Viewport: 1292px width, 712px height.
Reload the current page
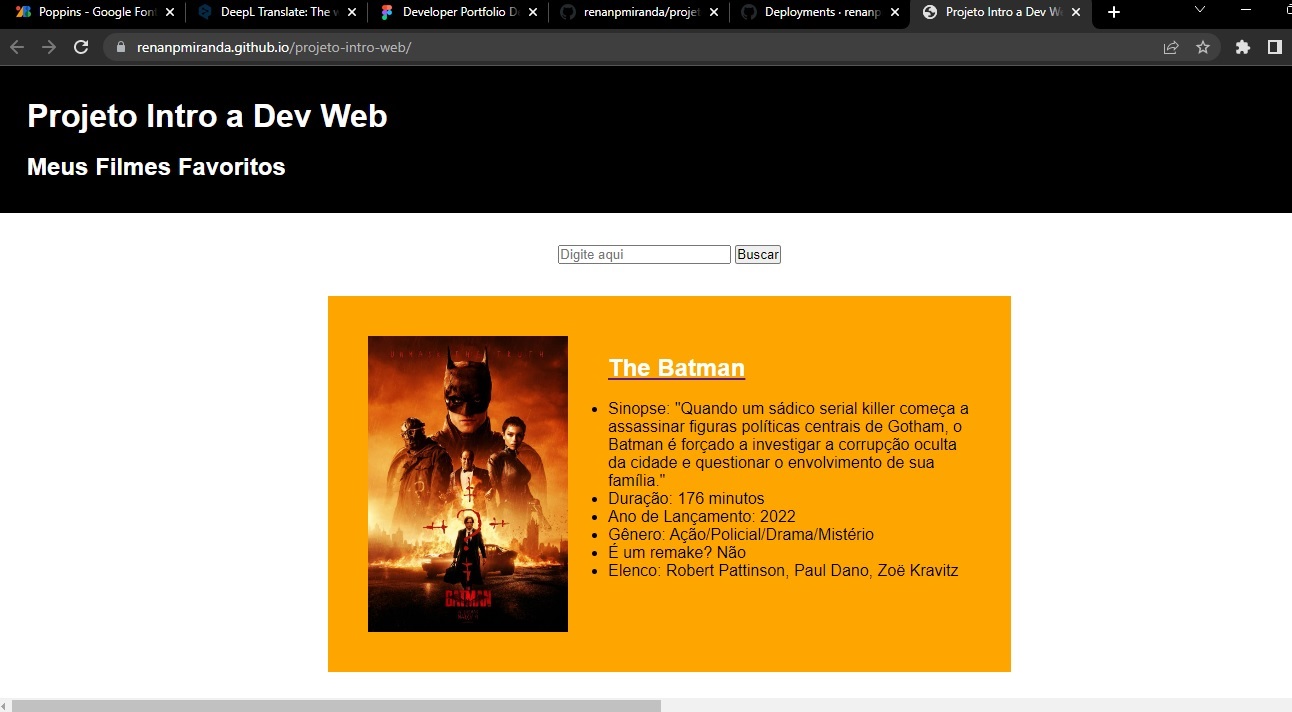pos(82,47)
